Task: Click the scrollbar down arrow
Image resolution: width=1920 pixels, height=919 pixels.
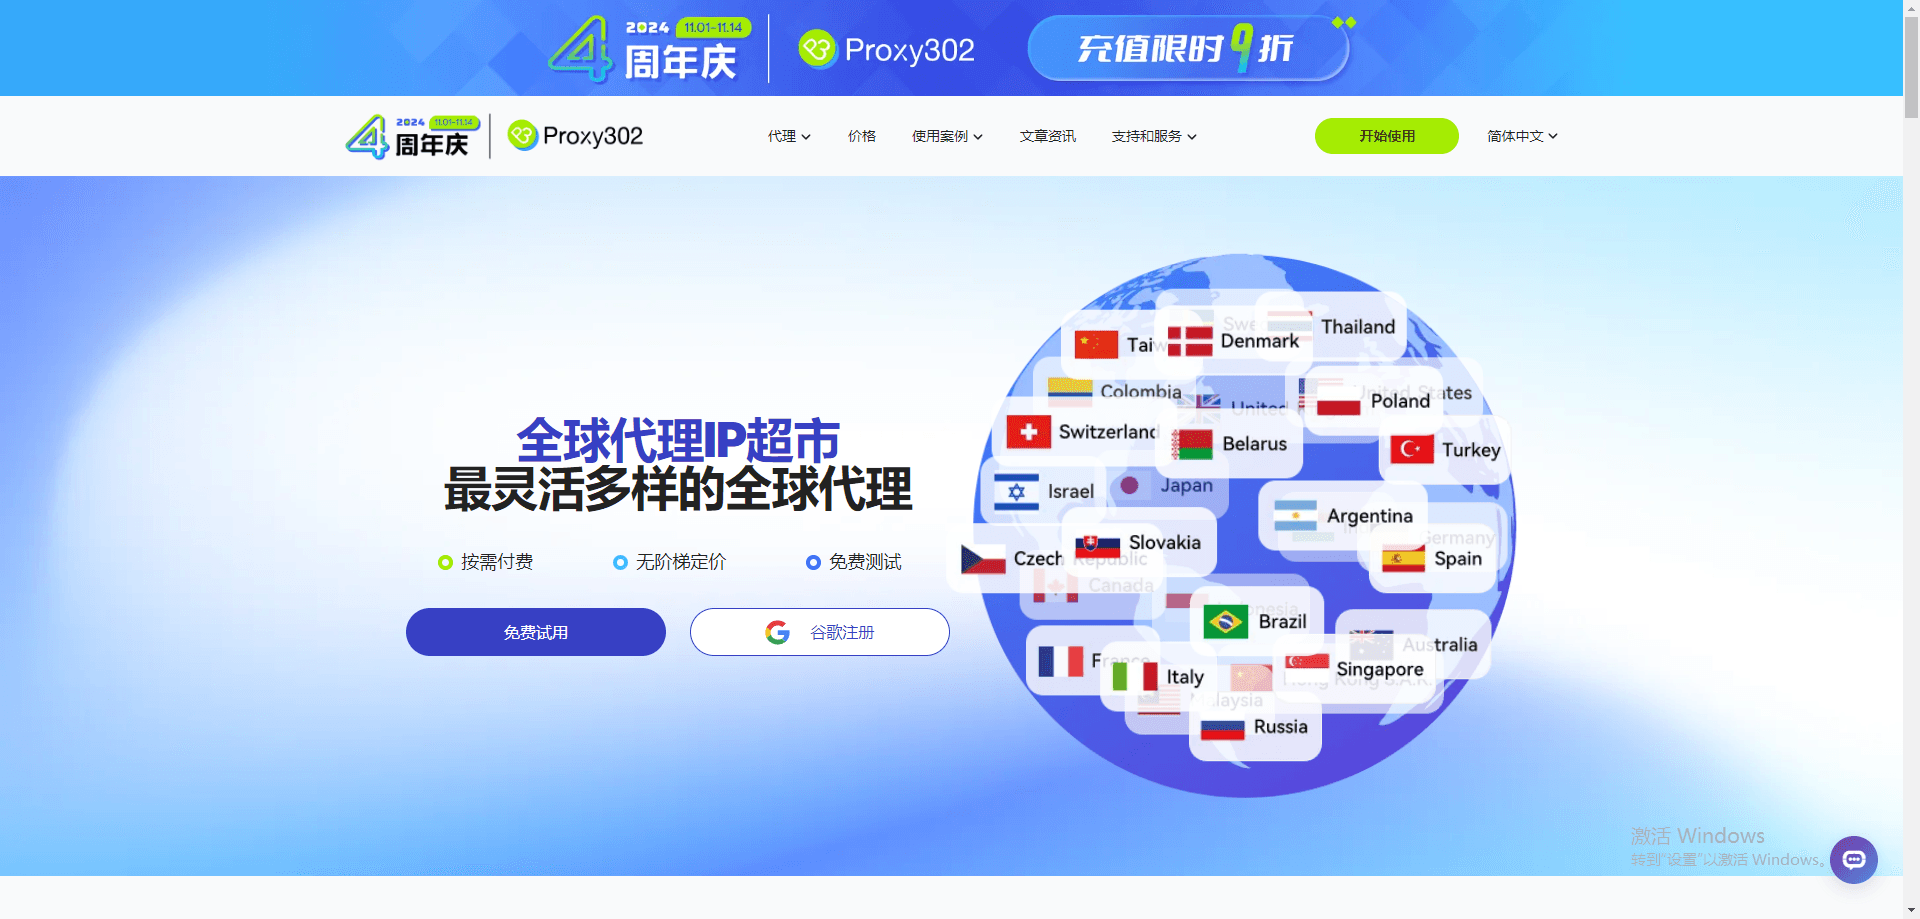Action: point(1911,910)
